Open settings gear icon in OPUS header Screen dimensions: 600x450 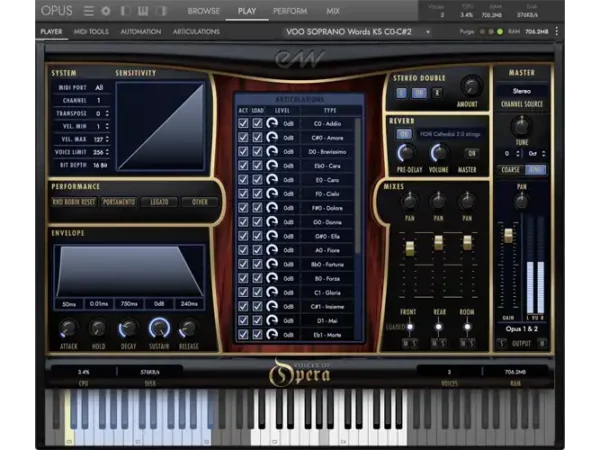pyautogui.click(x=106, y=11)
